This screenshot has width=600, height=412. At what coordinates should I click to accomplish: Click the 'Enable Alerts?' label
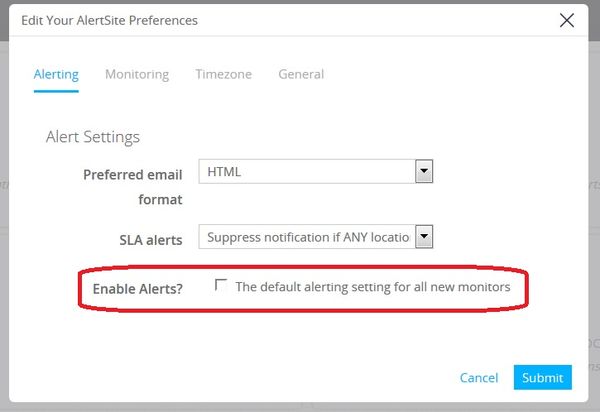click(x=137, y=289)
